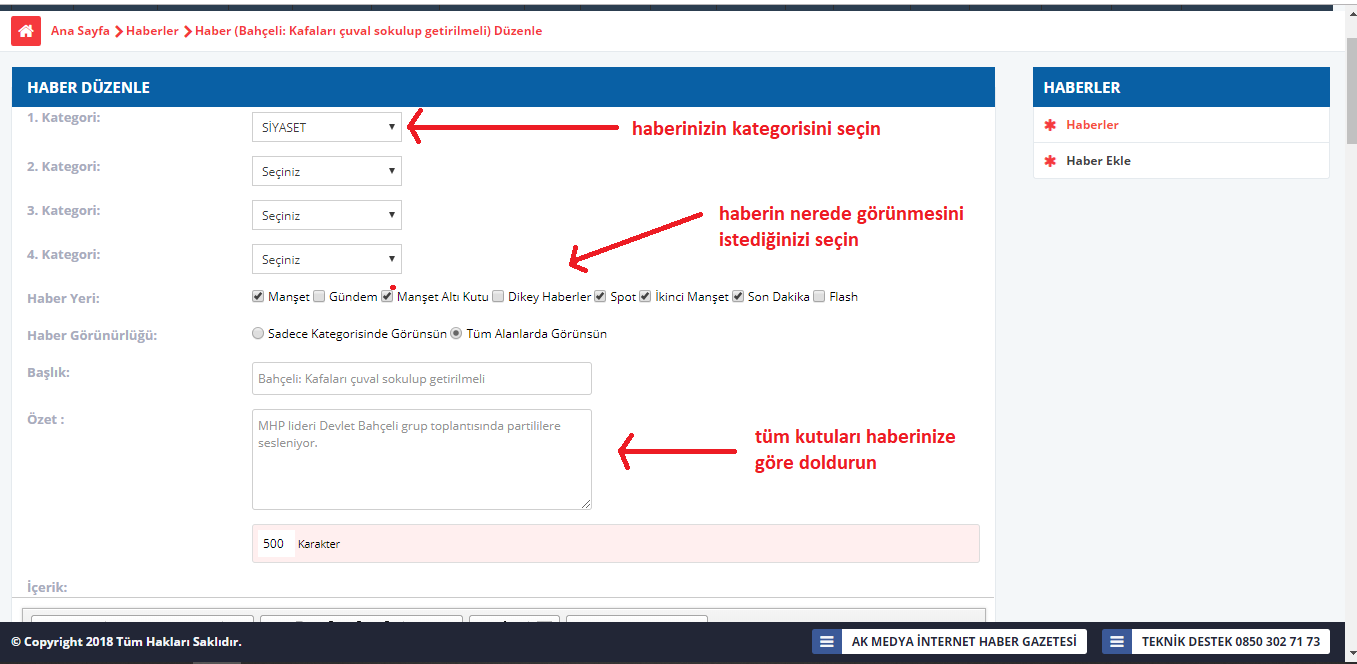Open Haberler in the sidebar menu
The height and width of the screenshot is (664, 1357).
click(x=1092, y=125)
